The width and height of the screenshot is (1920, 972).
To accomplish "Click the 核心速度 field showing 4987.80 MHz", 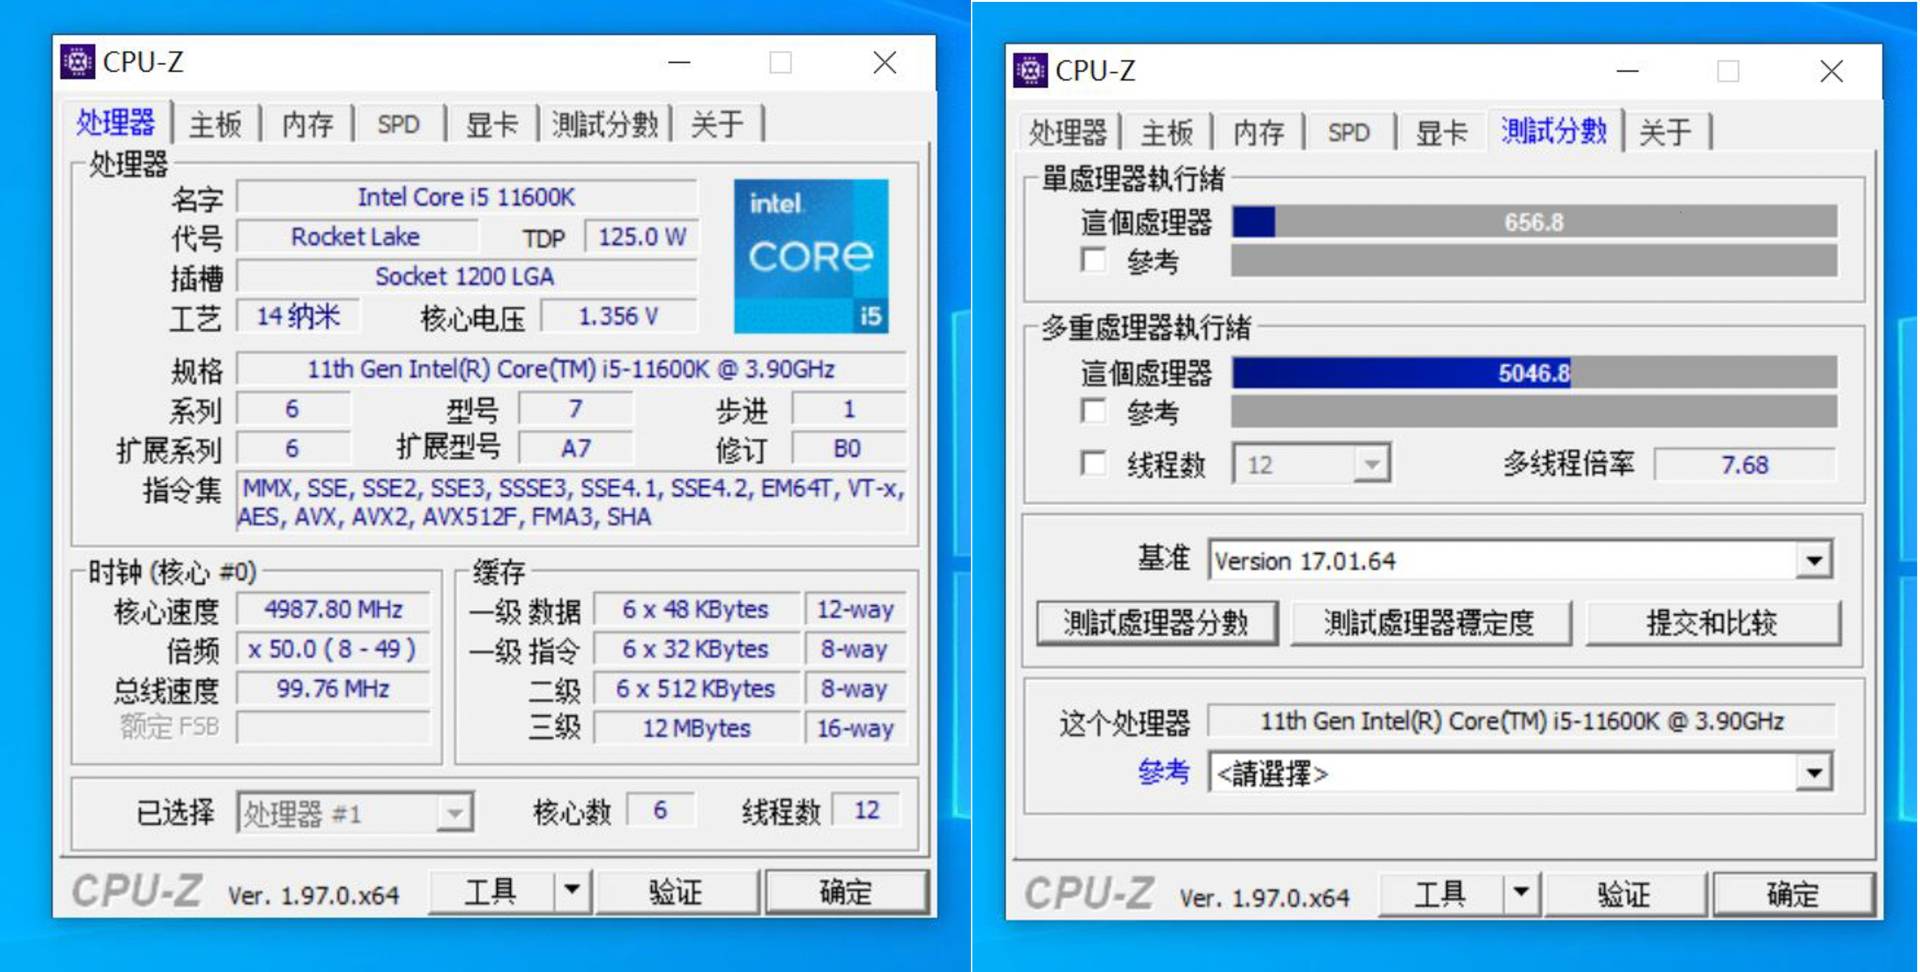I will 333,609.
